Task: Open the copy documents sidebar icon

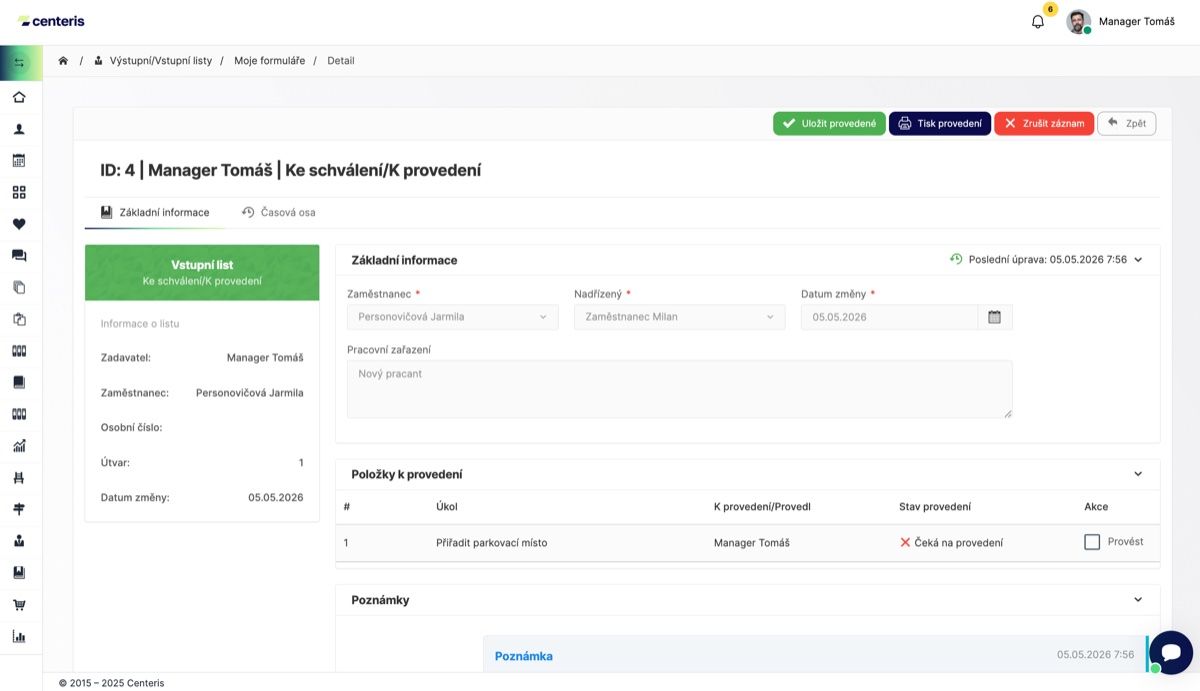Action: (x=19, y=287)
